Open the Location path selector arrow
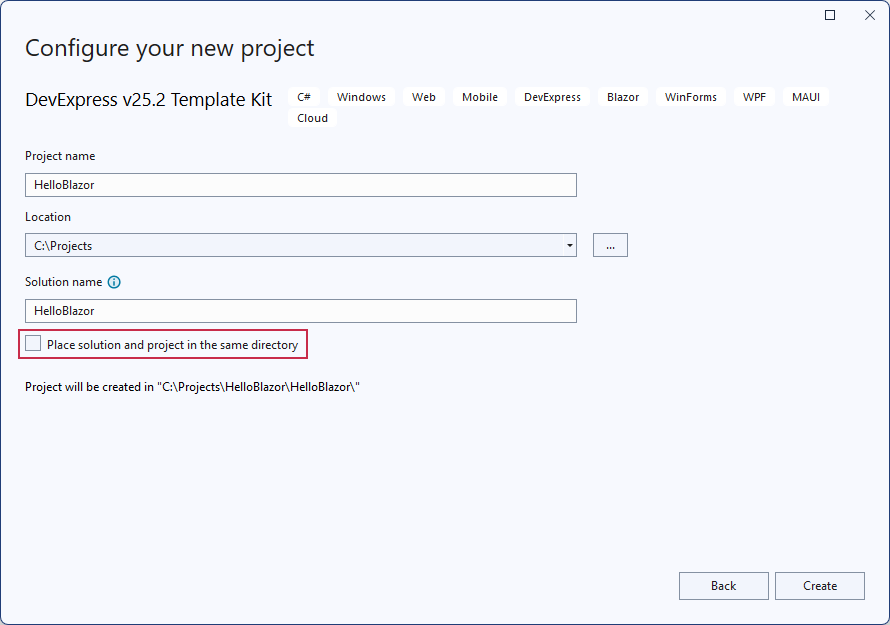This screenshot has height=625, width=890. point(569,244)
